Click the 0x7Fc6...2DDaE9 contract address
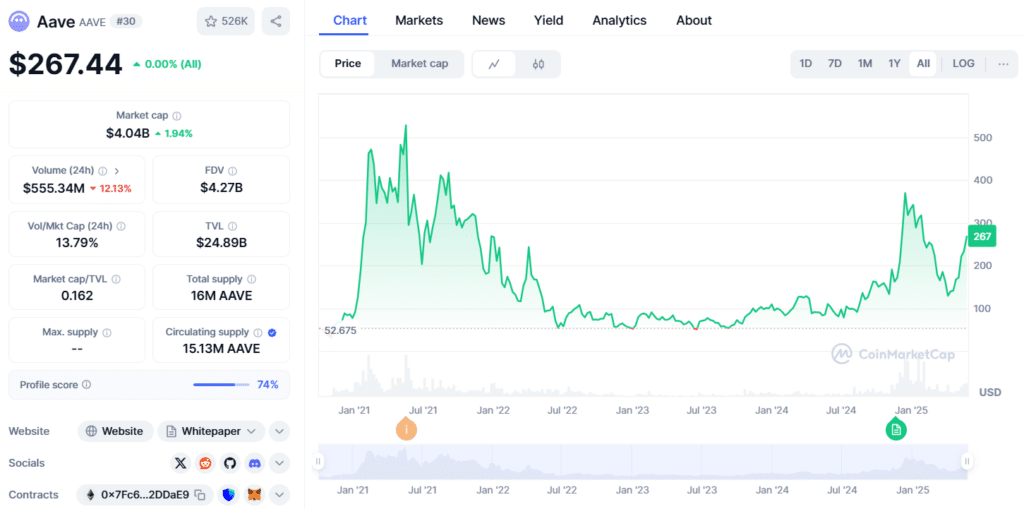Viewport: 1024px width, 509px height. tap(145, 495)
